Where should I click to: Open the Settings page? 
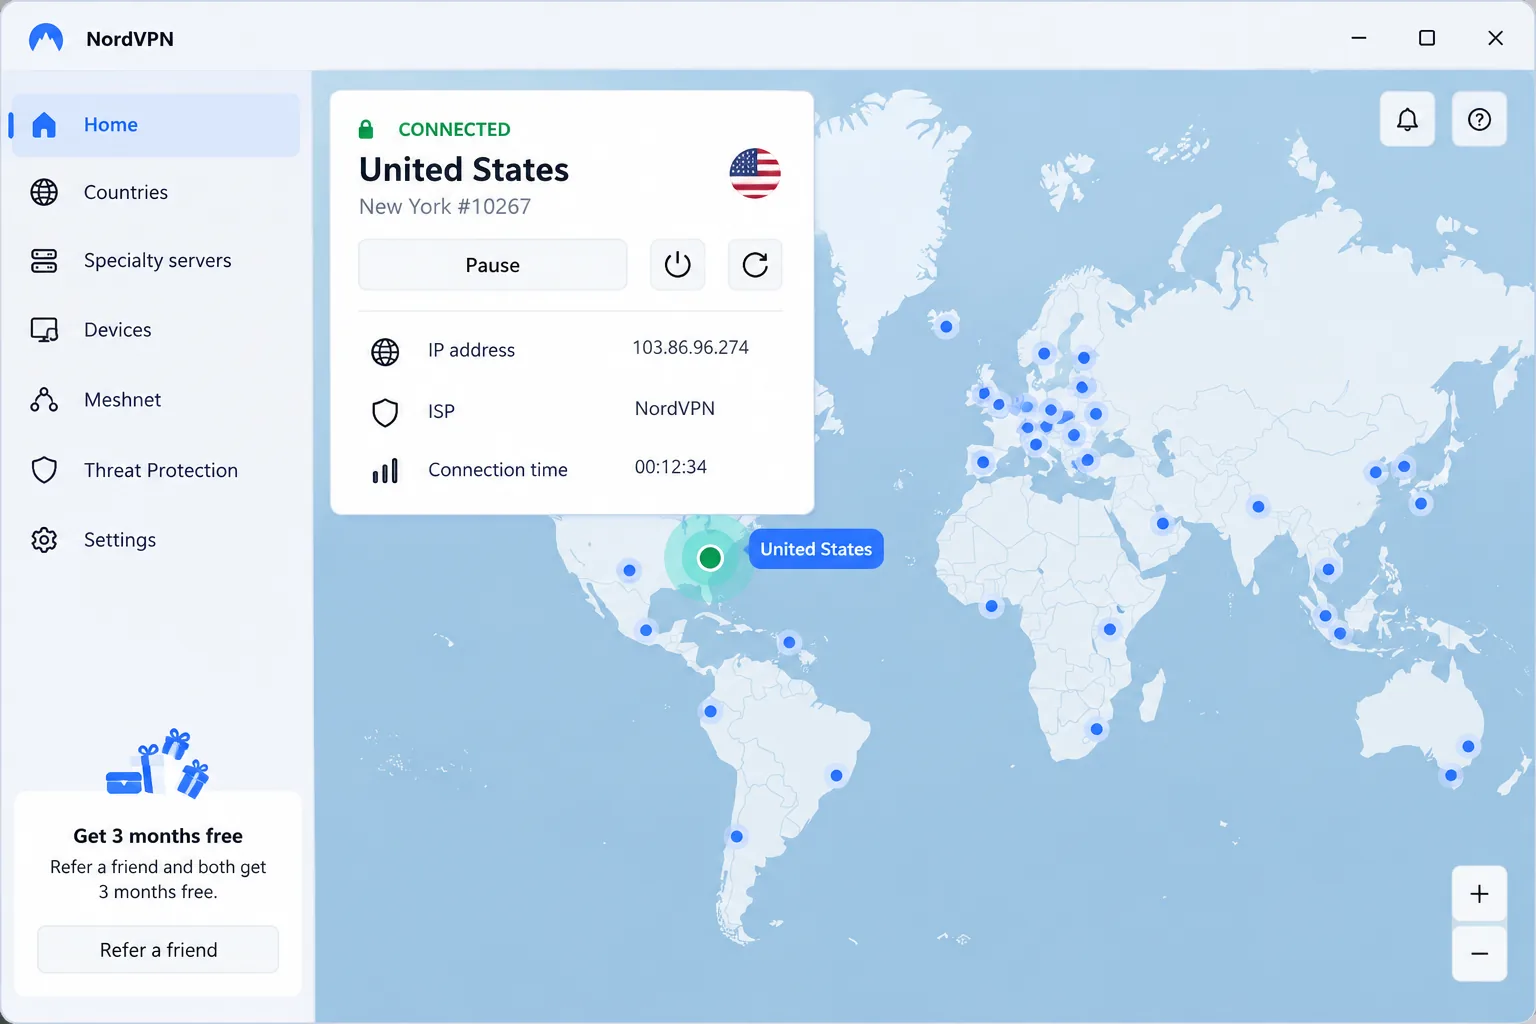(x=156, y=540)
